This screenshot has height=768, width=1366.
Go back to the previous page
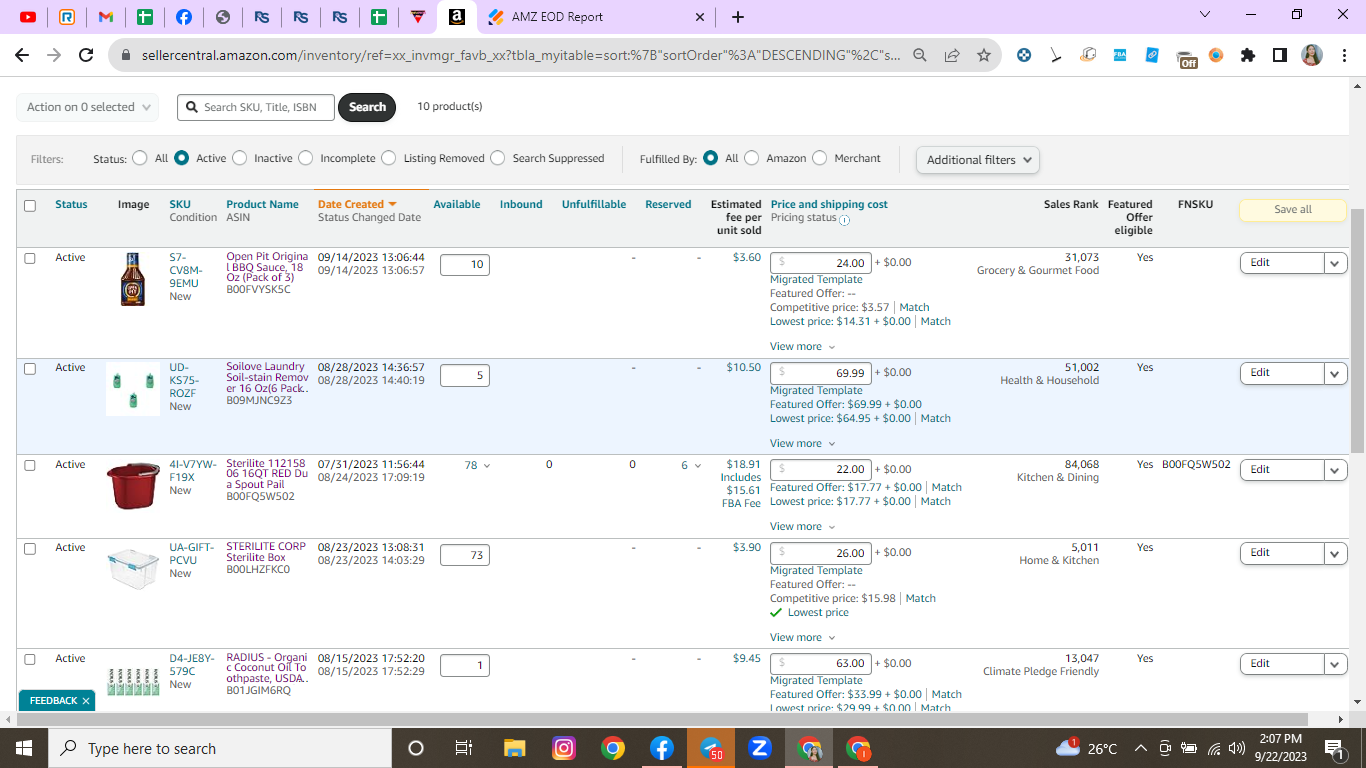(22, 56)
